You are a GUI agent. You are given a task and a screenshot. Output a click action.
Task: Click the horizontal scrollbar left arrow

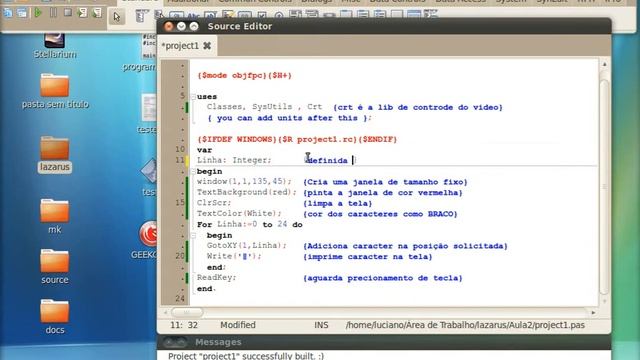[x=166, y=312]
